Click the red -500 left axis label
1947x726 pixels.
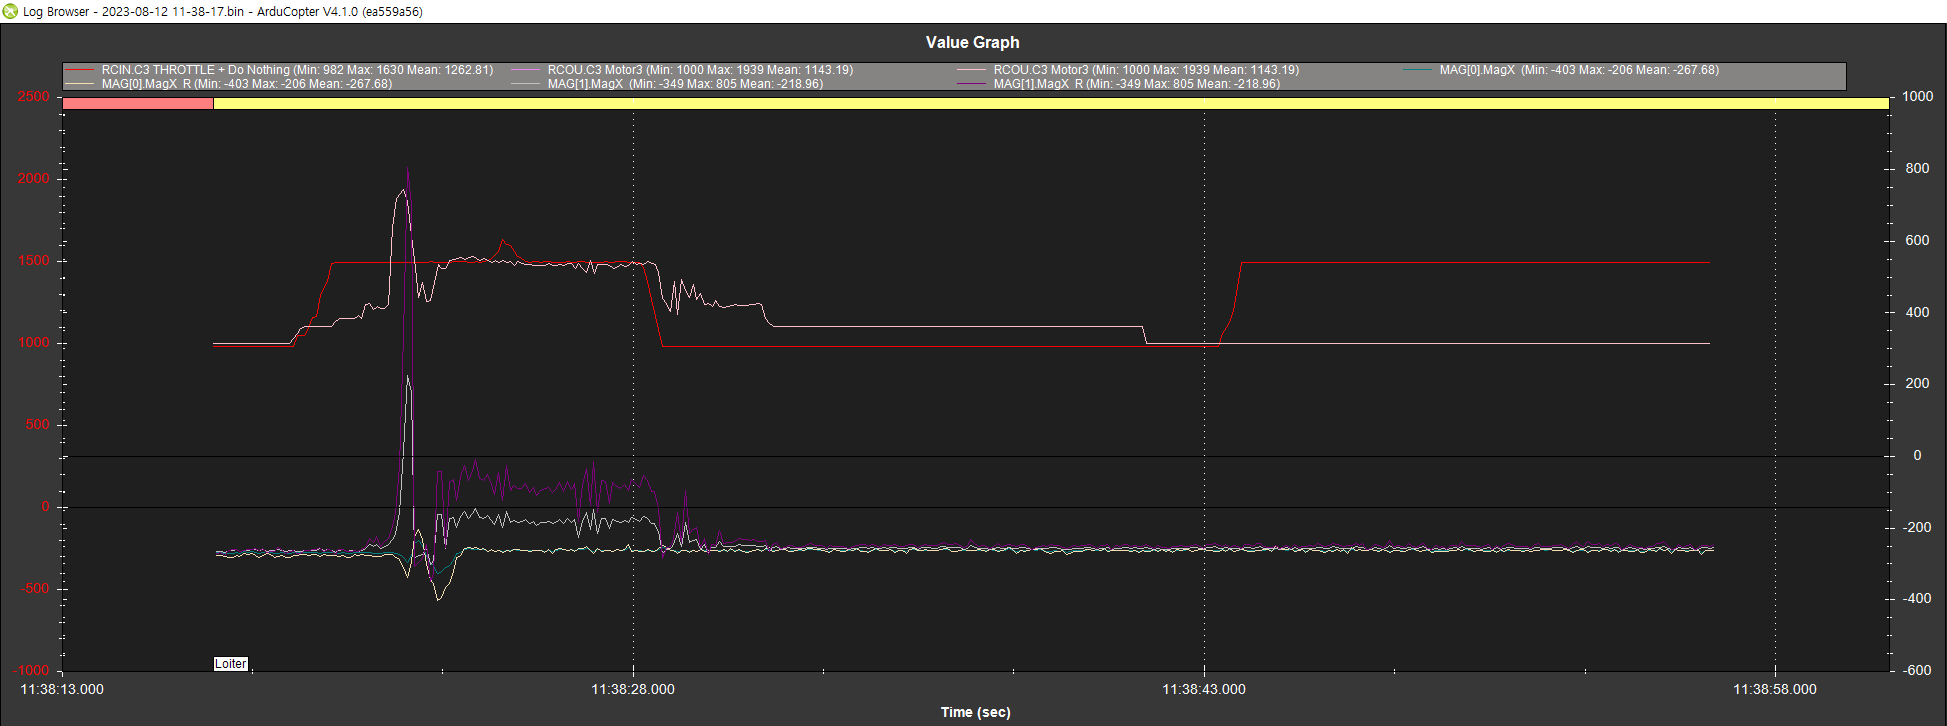[35, 589]
